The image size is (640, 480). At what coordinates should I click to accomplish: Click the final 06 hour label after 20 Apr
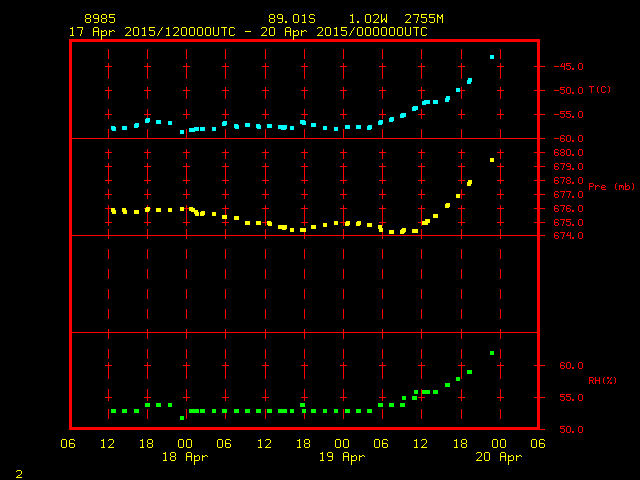[x=538, y=444]
